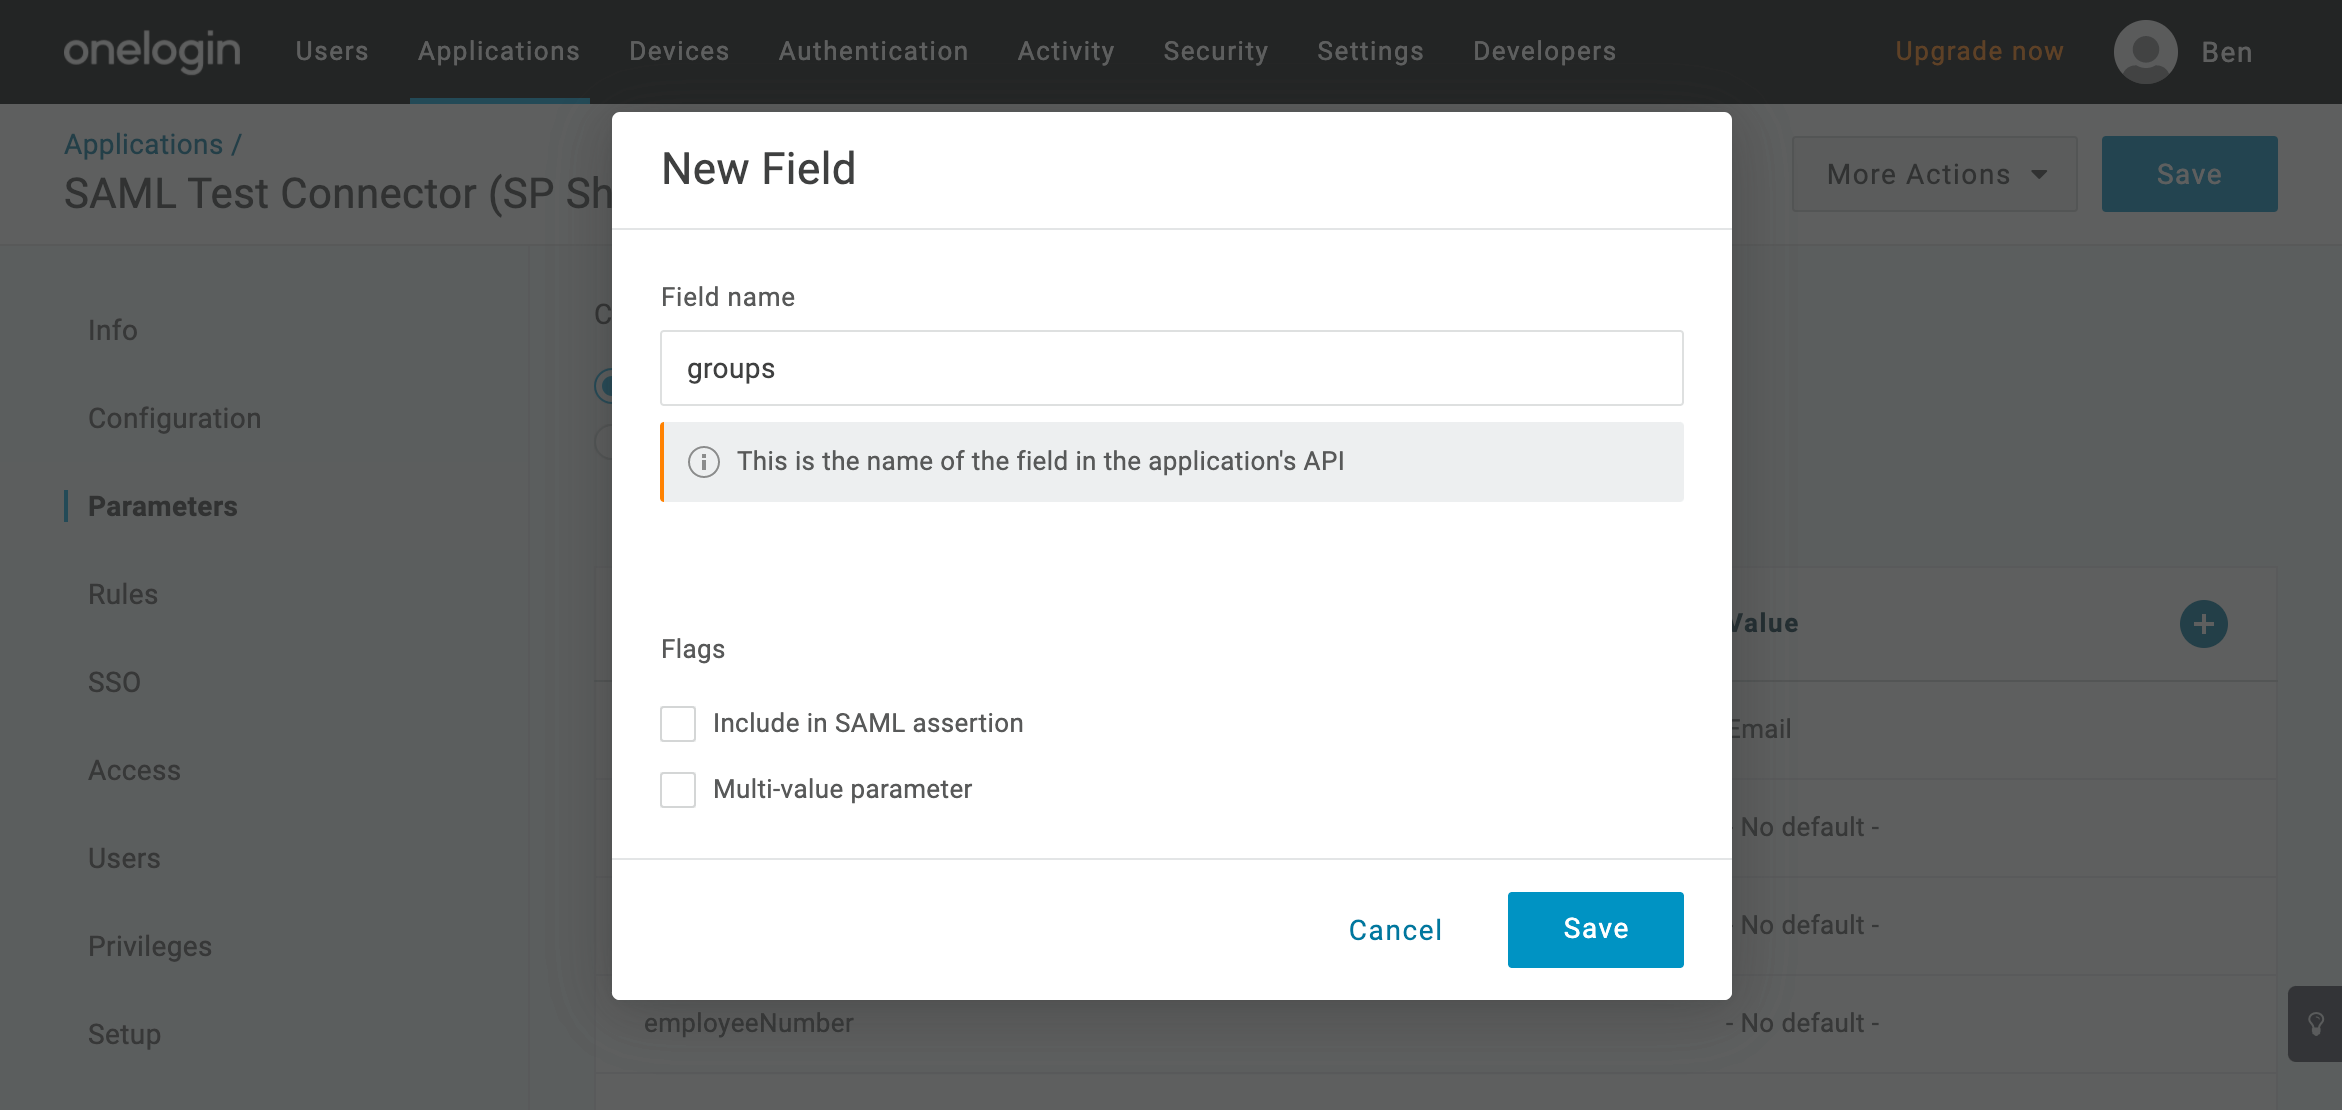Click the Upgrade now link
Screen dimensions: 2342x1110
click(x=1979, y=51)
